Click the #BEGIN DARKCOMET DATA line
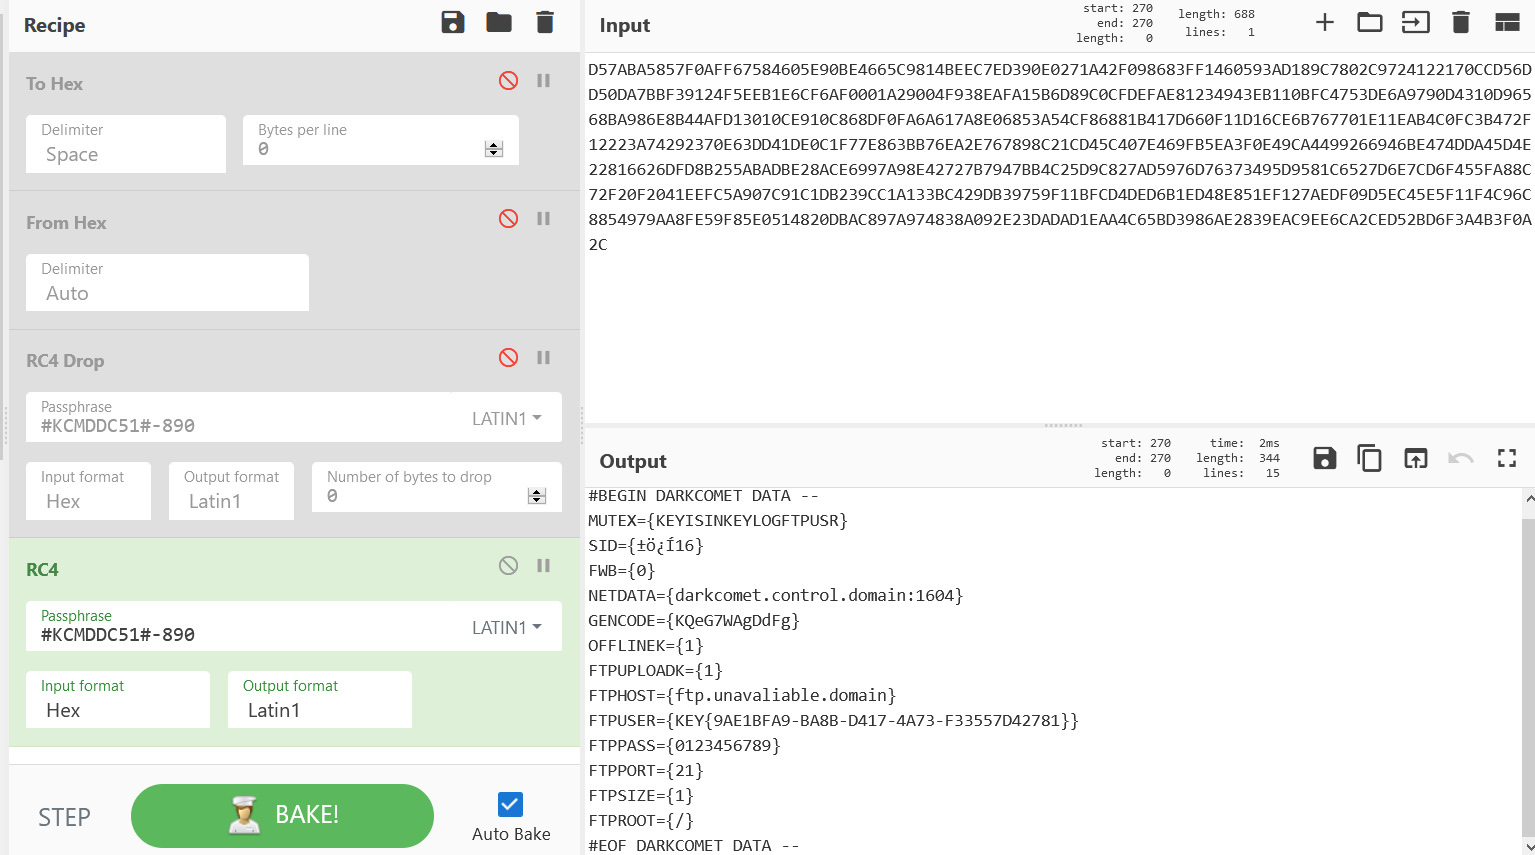 704,496
